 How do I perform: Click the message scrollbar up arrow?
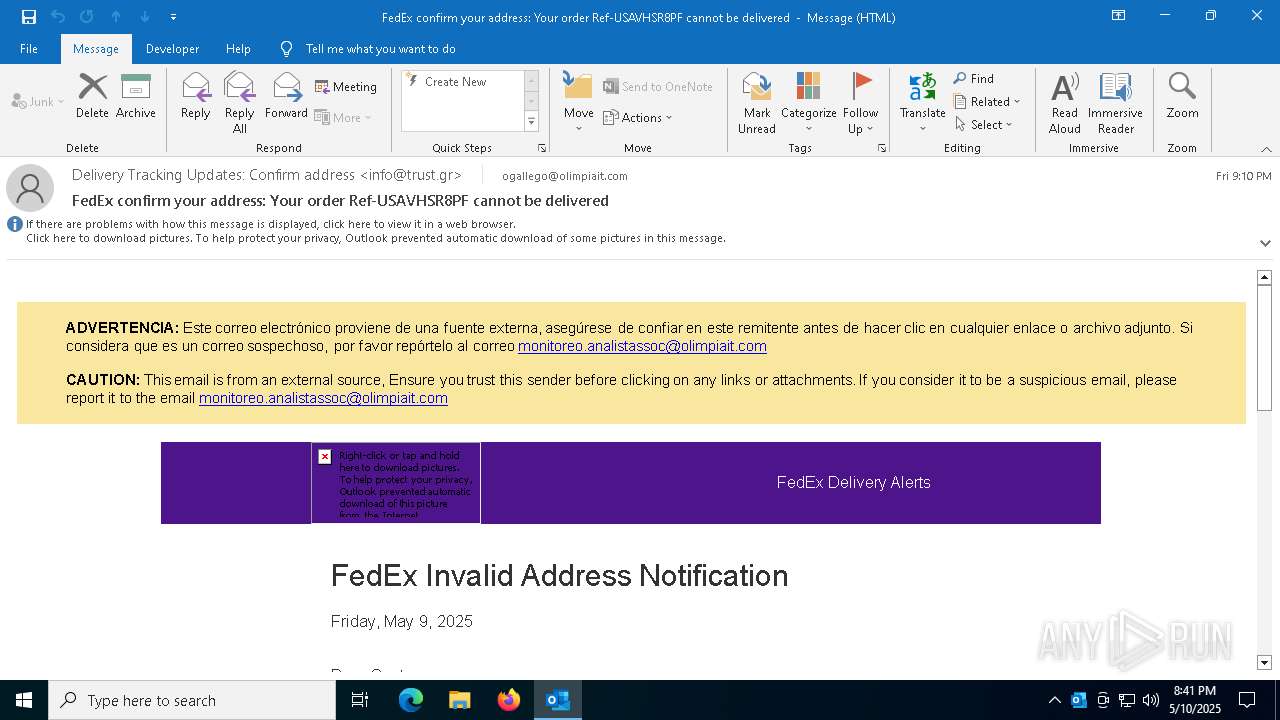[1264, 277]
